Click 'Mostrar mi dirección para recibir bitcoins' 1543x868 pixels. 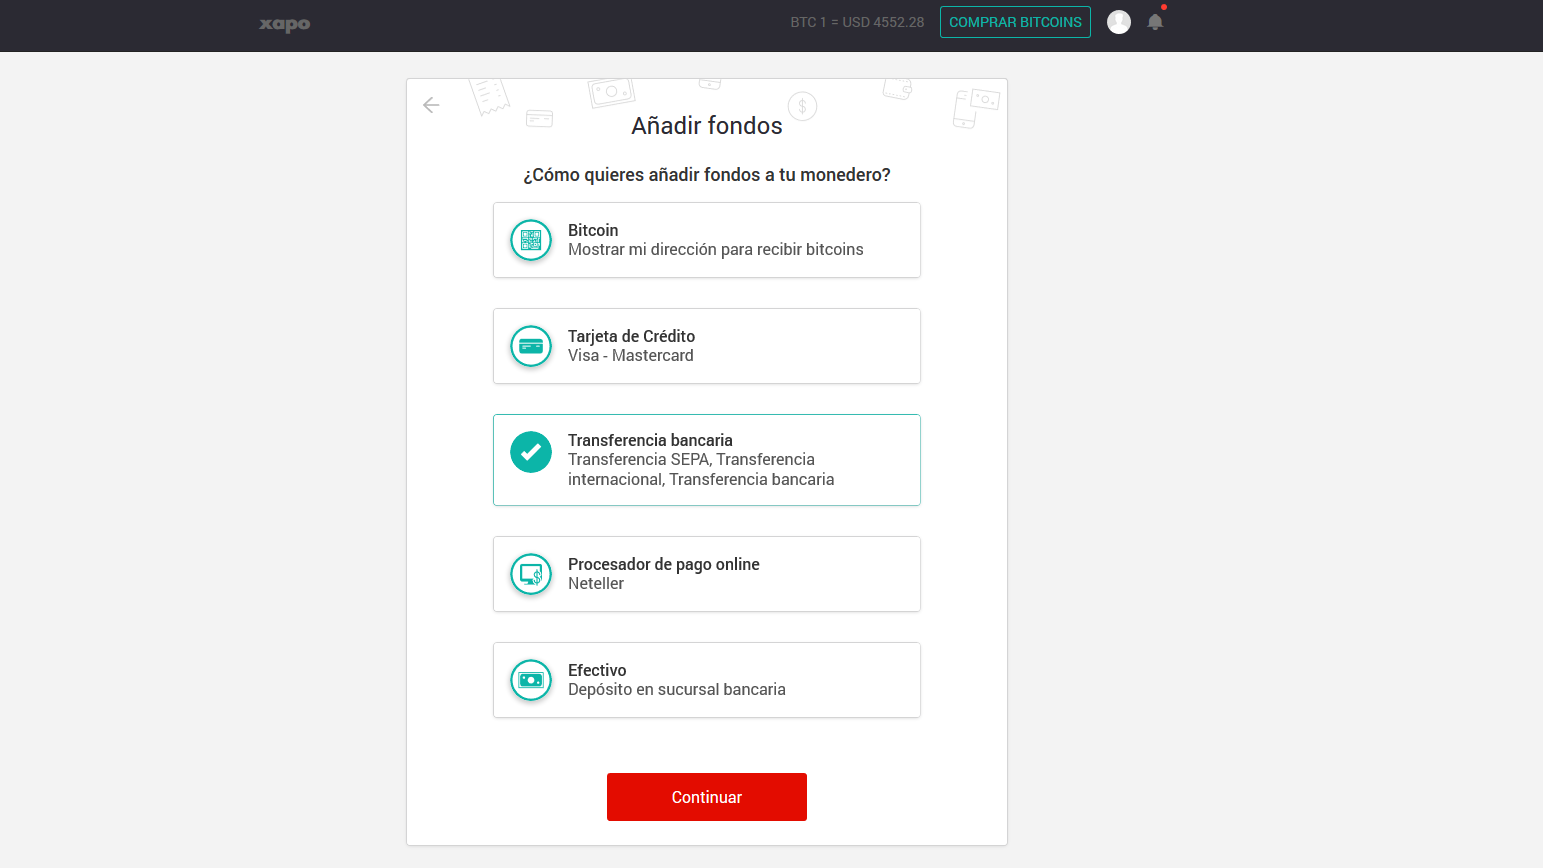tap(716, 250)
